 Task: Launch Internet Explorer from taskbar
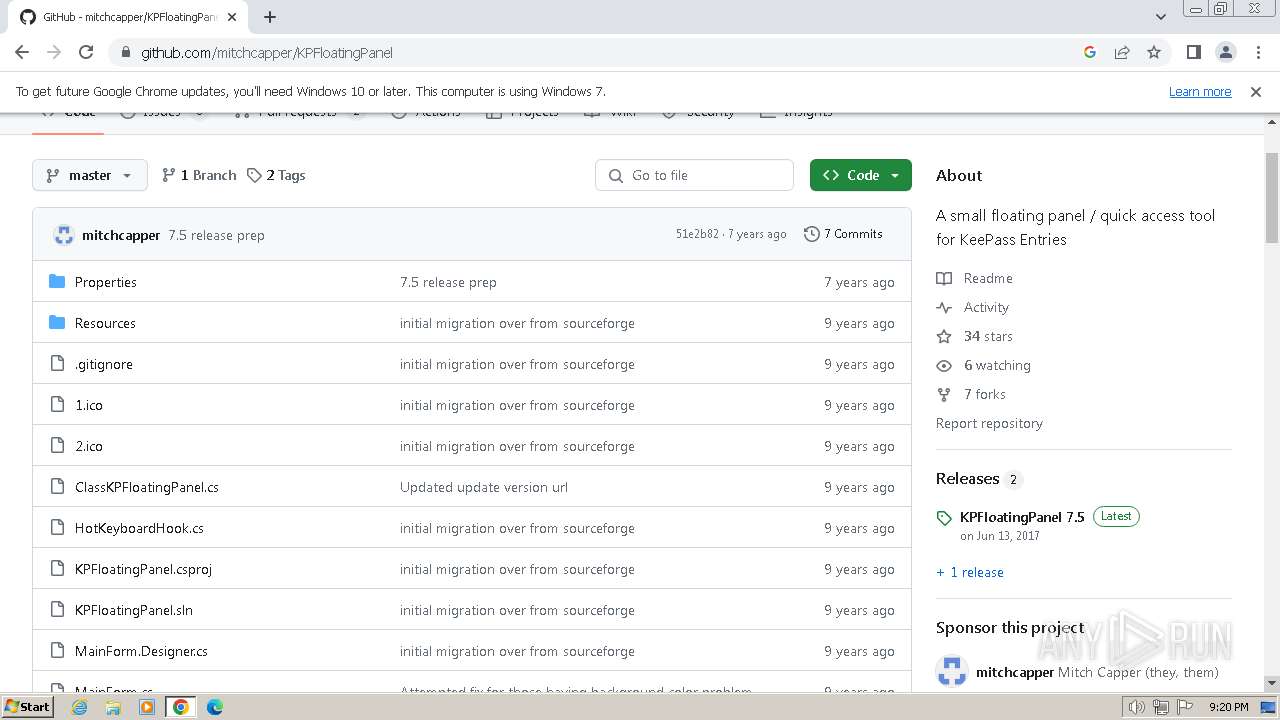point(80,707)
